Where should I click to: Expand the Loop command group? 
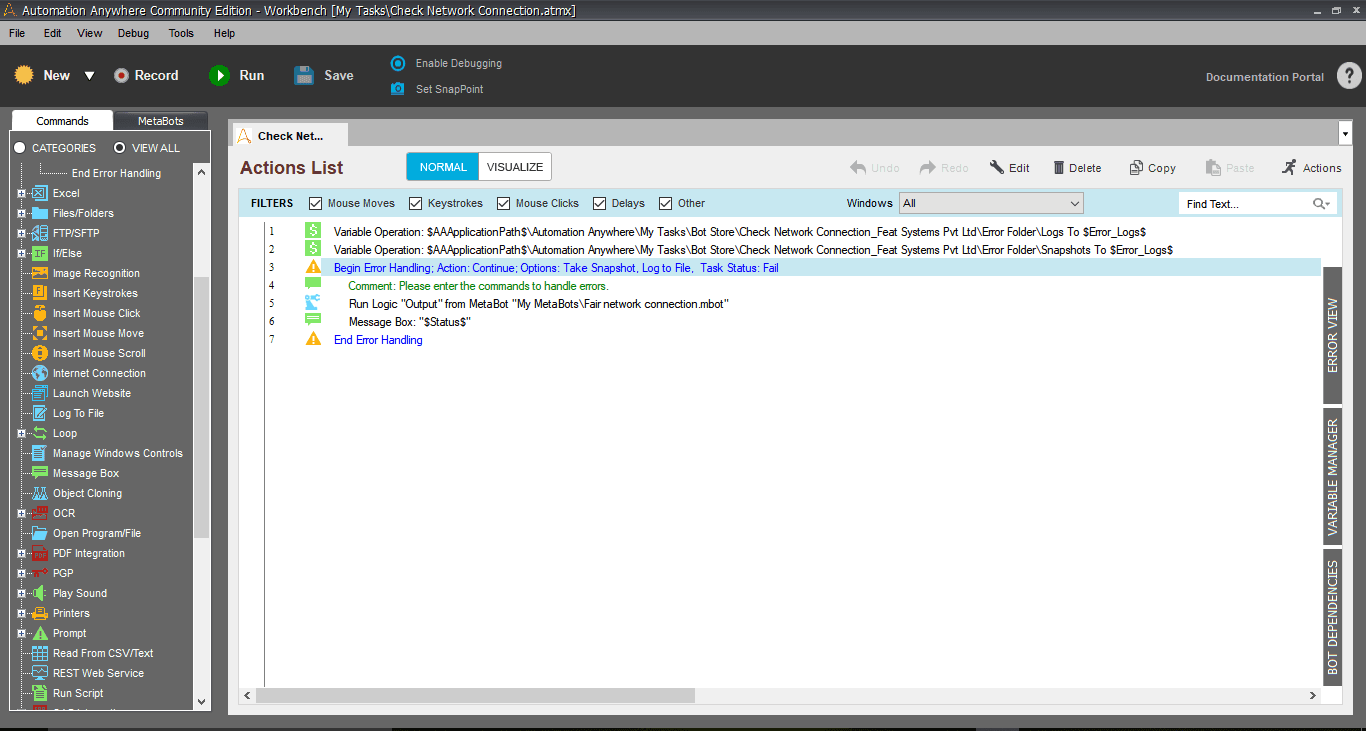coord(21,433)
